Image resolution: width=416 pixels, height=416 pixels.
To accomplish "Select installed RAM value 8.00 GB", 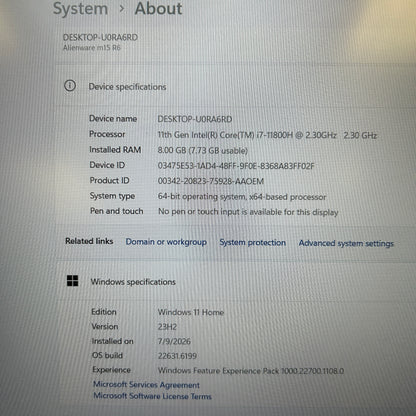I will tap(202, 150).
